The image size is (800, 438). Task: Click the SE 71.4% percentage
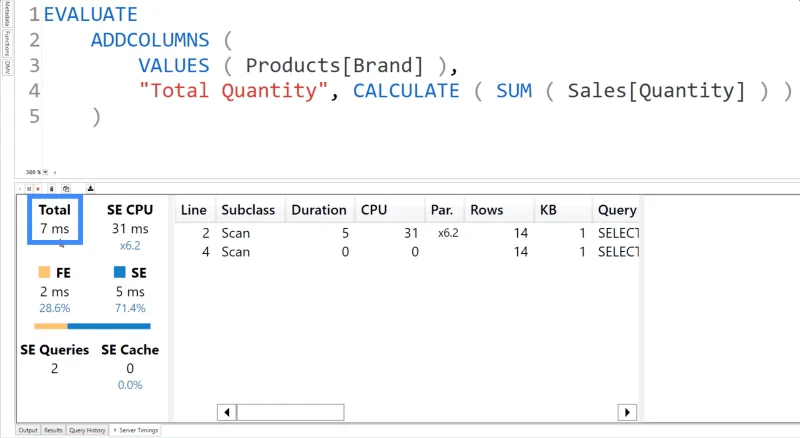[130, 308]
